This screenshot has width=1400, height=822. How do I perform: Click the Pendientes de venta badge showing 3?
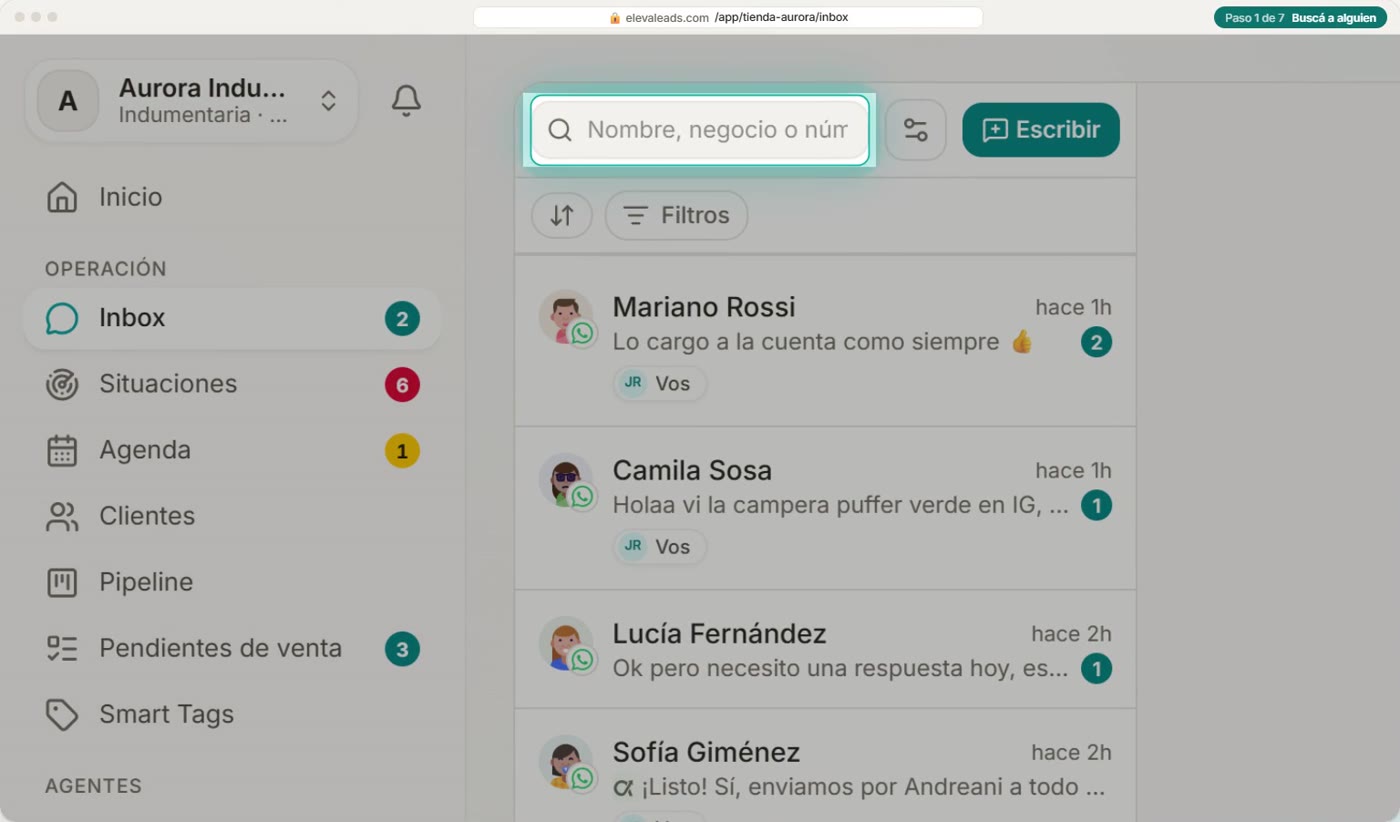click(402, 649)
